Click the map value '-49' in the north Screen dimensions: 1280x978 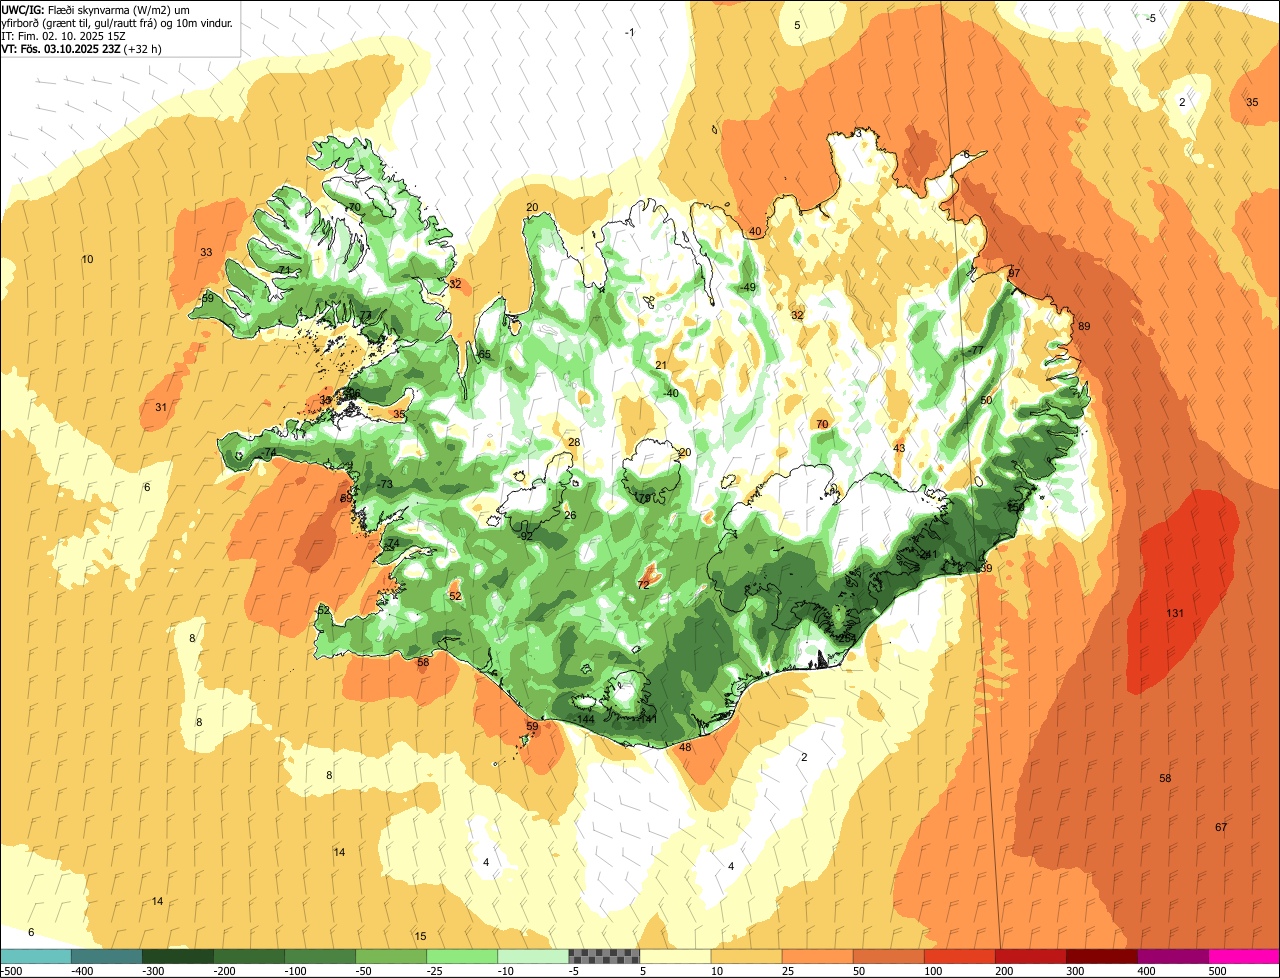747,288
